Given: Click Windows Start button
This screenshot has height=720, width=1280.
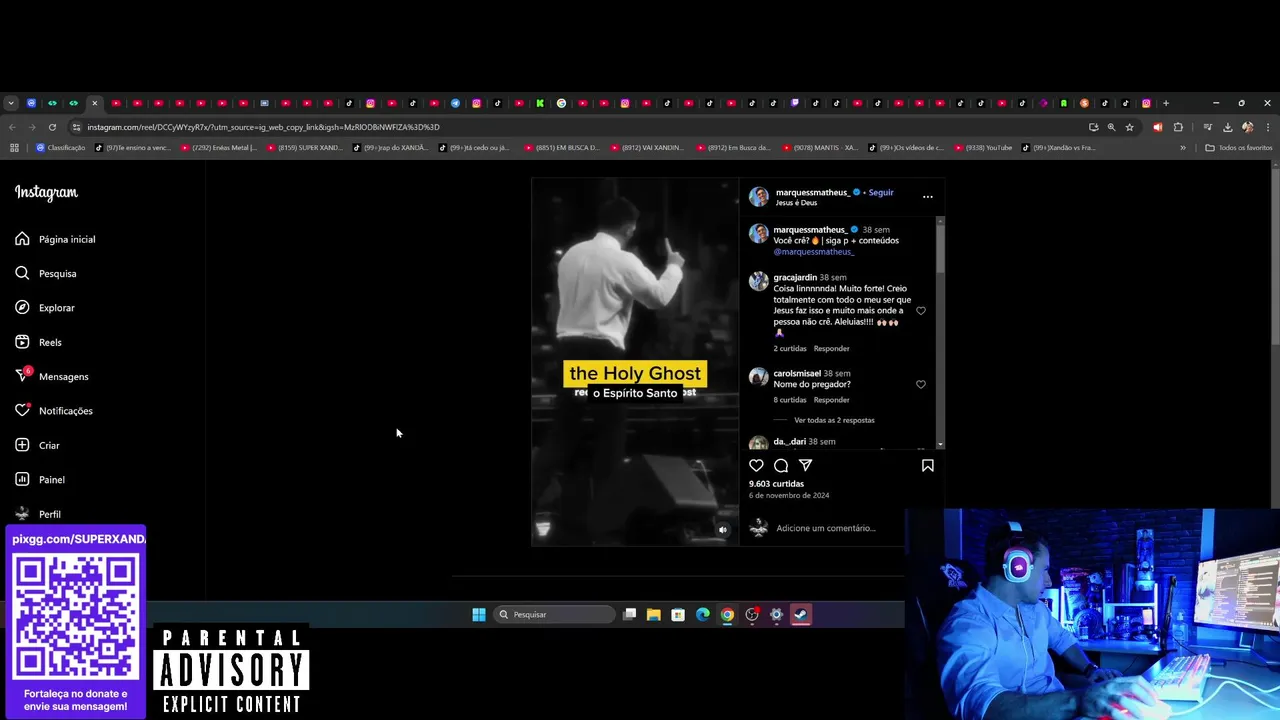Looking at the screenshot, I should tap(479, 614).
